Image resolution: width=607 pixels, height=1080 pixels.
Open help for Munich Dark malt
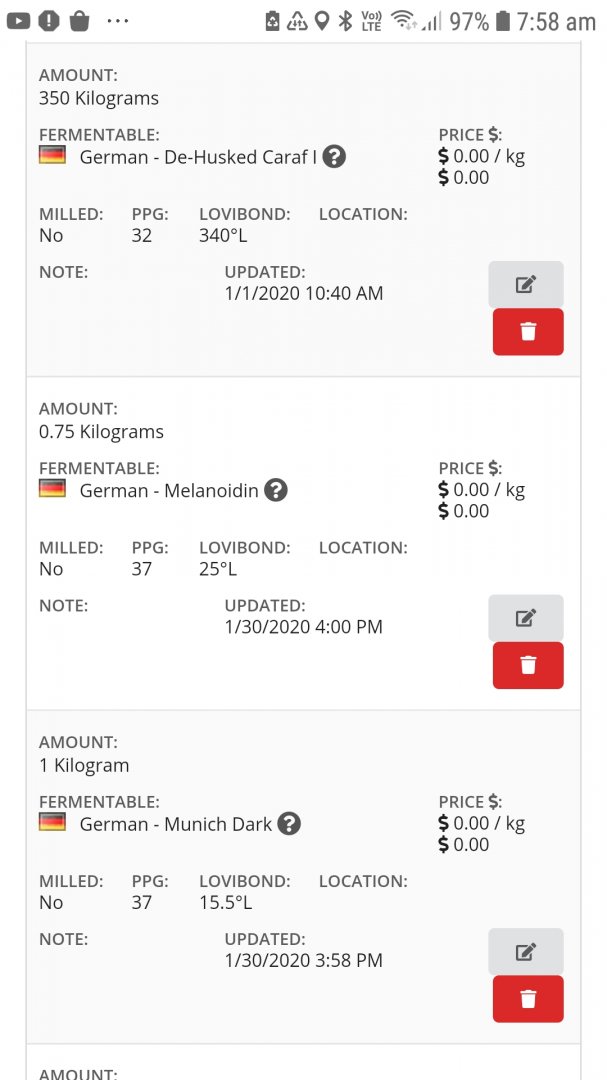coord(289,824)
